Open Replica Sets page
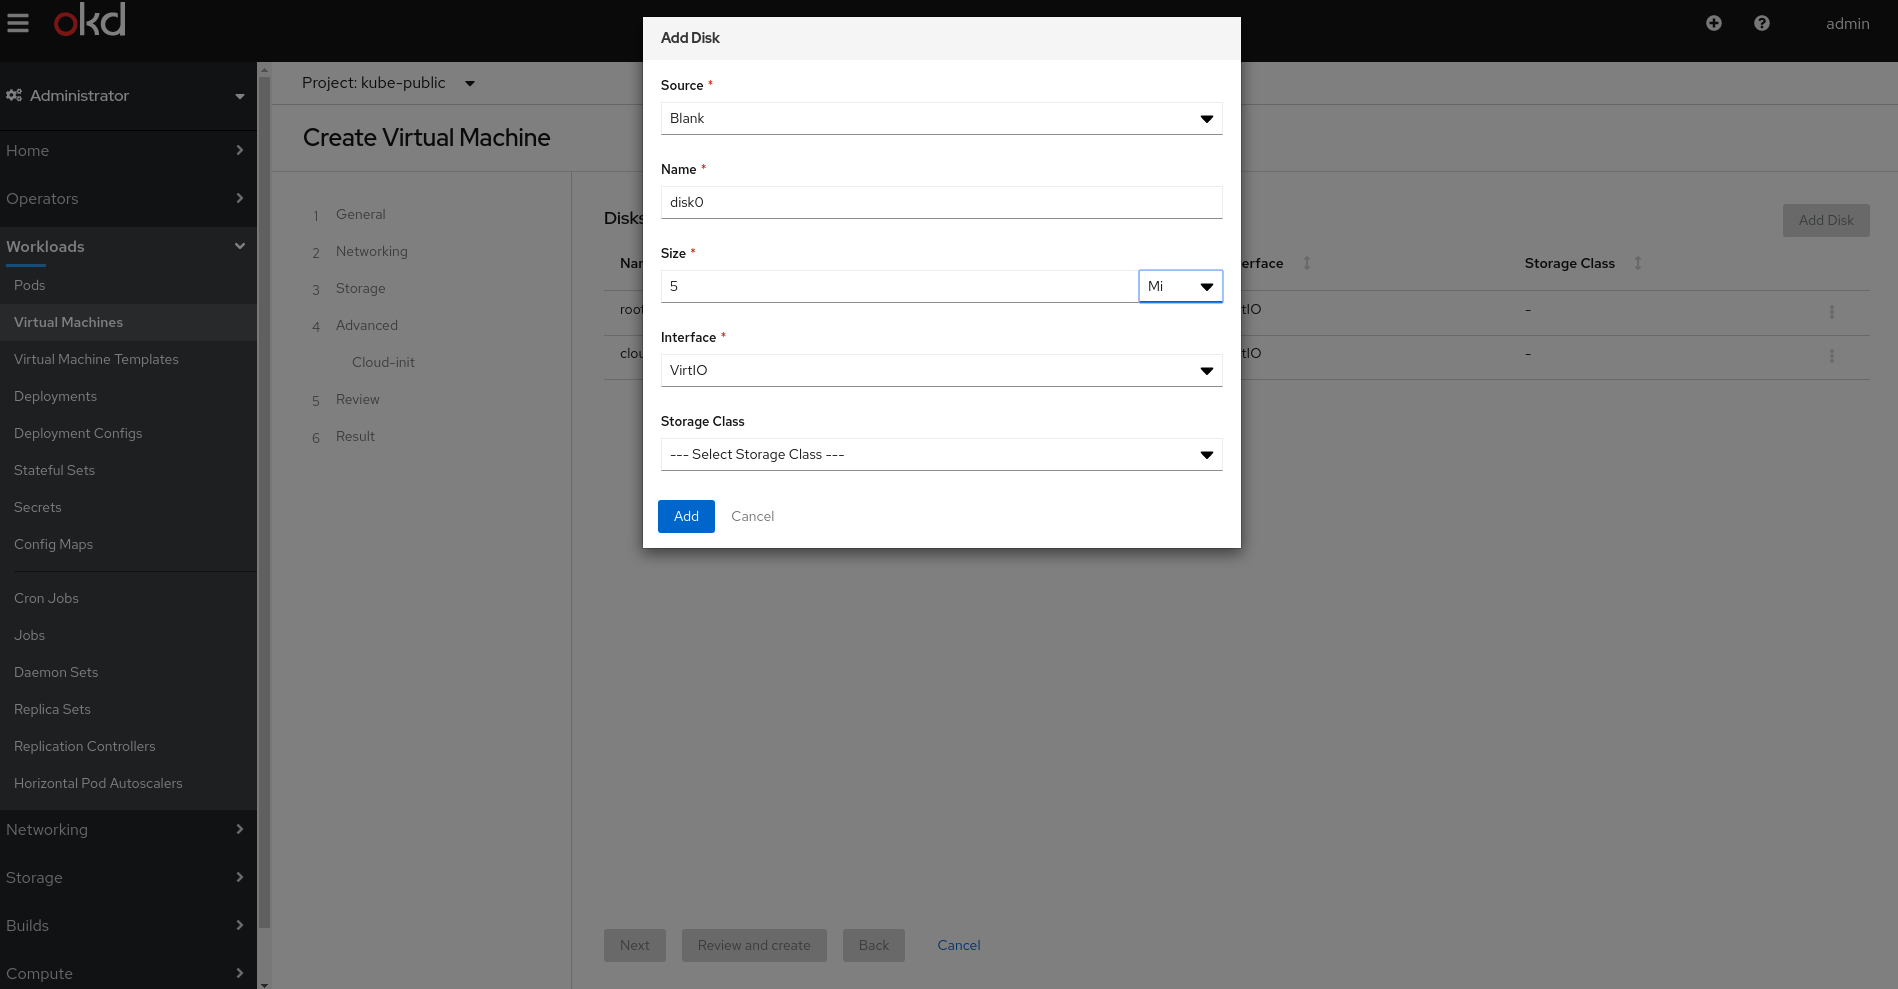 click(x=52, y=709)
